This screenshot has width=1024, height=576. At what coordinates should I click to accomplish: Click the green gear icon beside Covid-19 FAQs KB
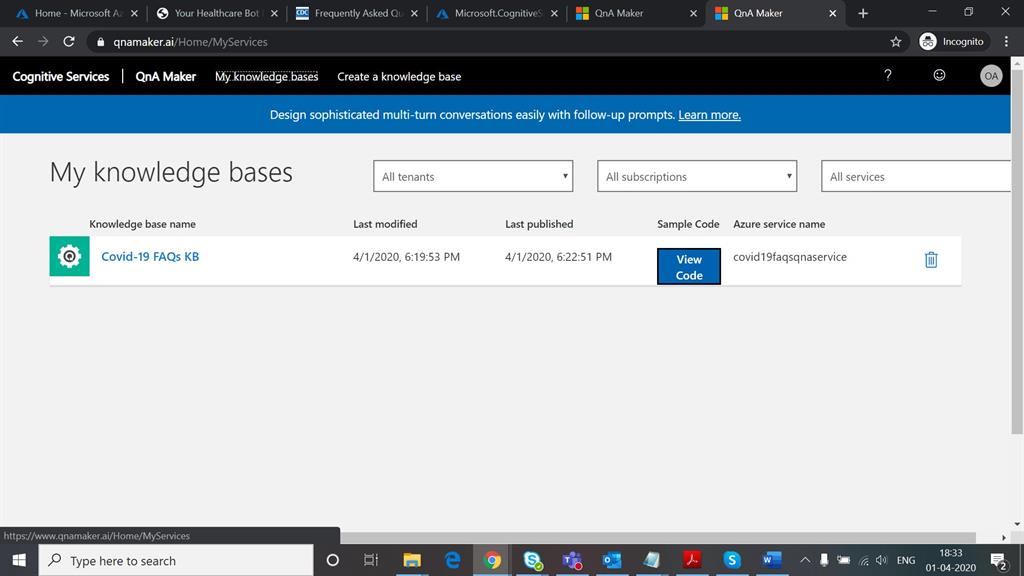tap(68, 256)
